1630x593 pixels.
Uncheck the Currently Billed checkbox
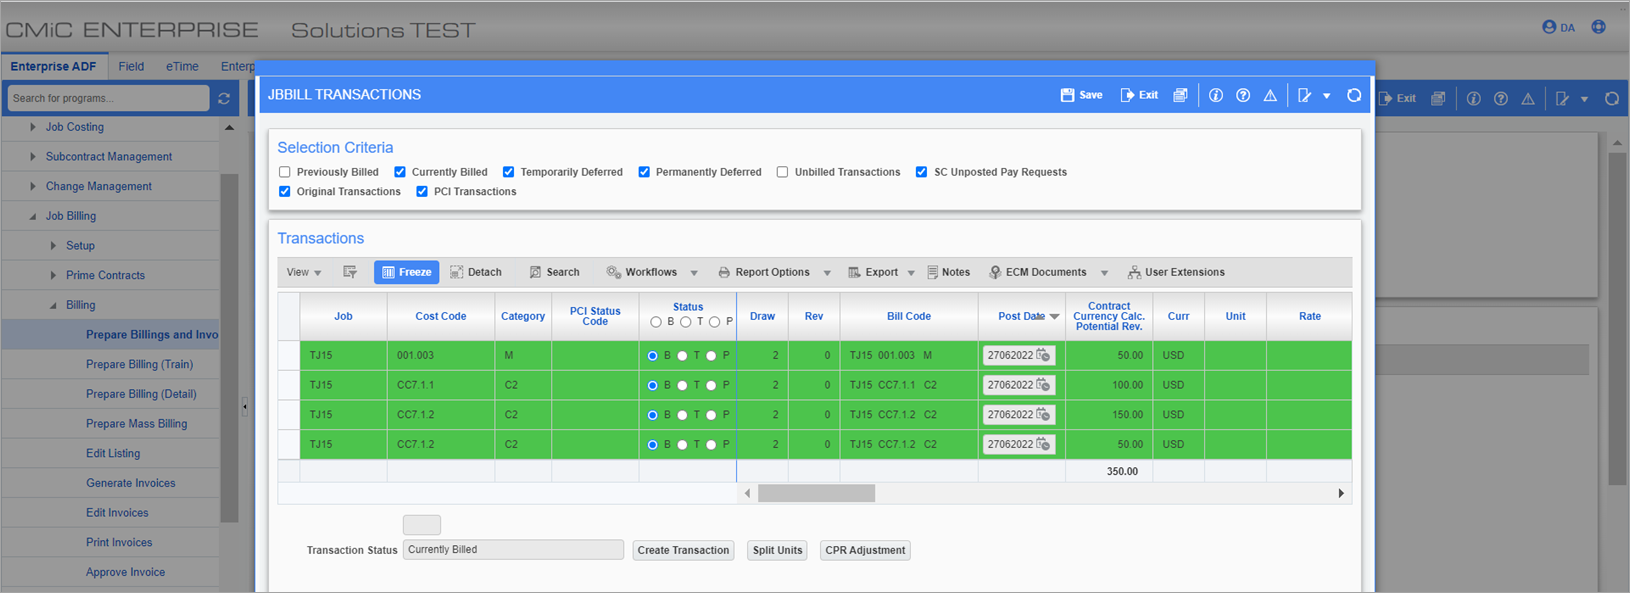pyautogui.click(x=400, y=172)
